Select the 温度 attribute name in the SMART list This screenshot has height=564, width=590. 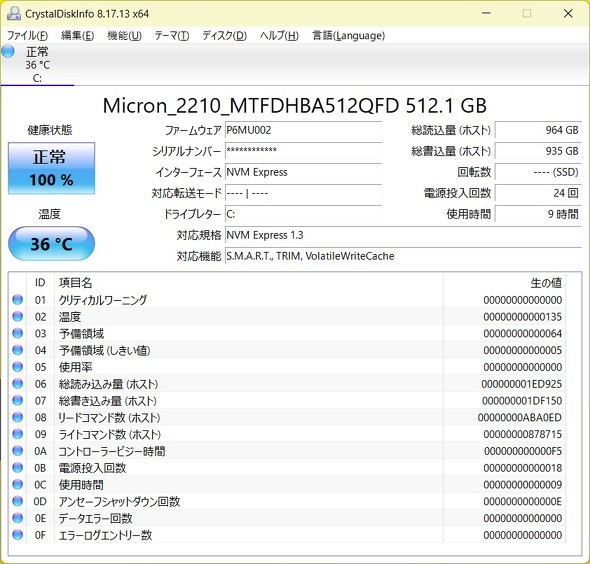click(70, 317)
